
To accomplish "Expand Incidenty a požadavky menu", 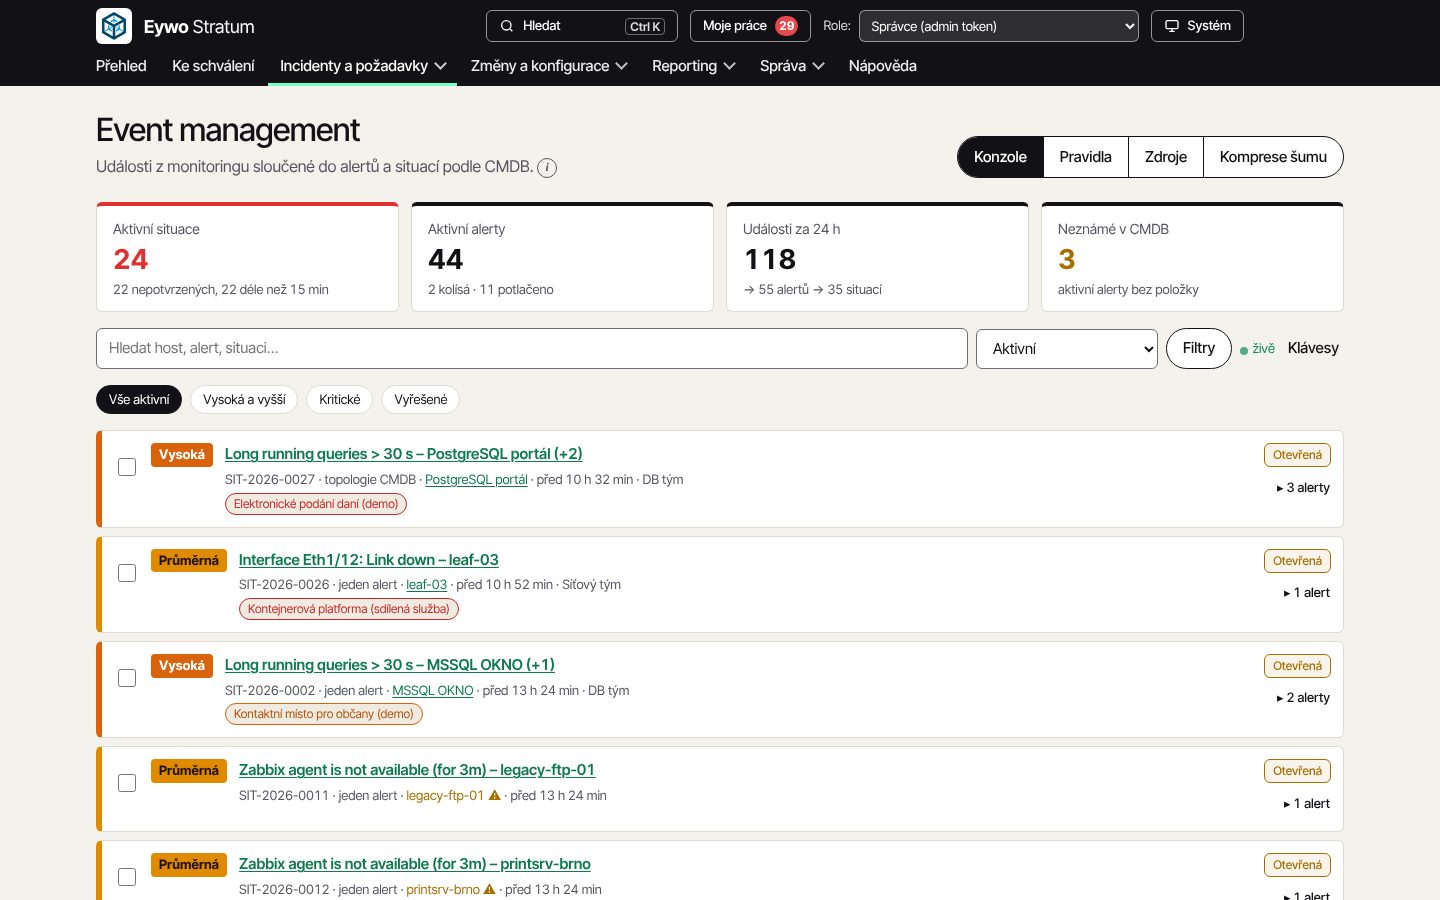I will (x=362, y=66).
